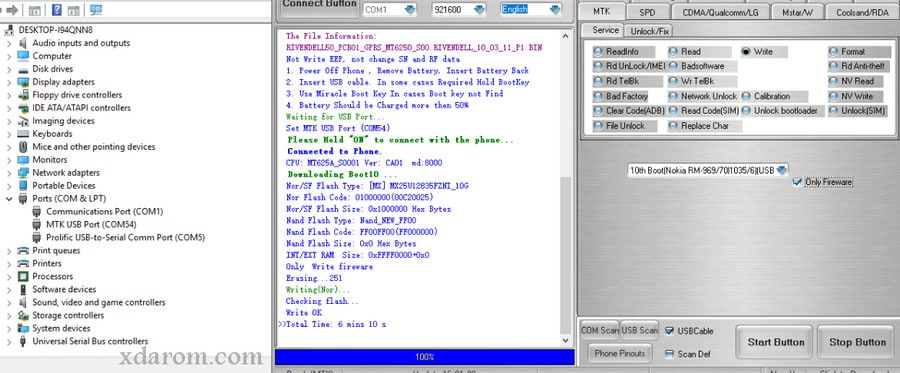The height and width of the screenshot is (373, 900).
Task: Select the Unlock bootloader radio option
Action: click(x=746, y=111)
